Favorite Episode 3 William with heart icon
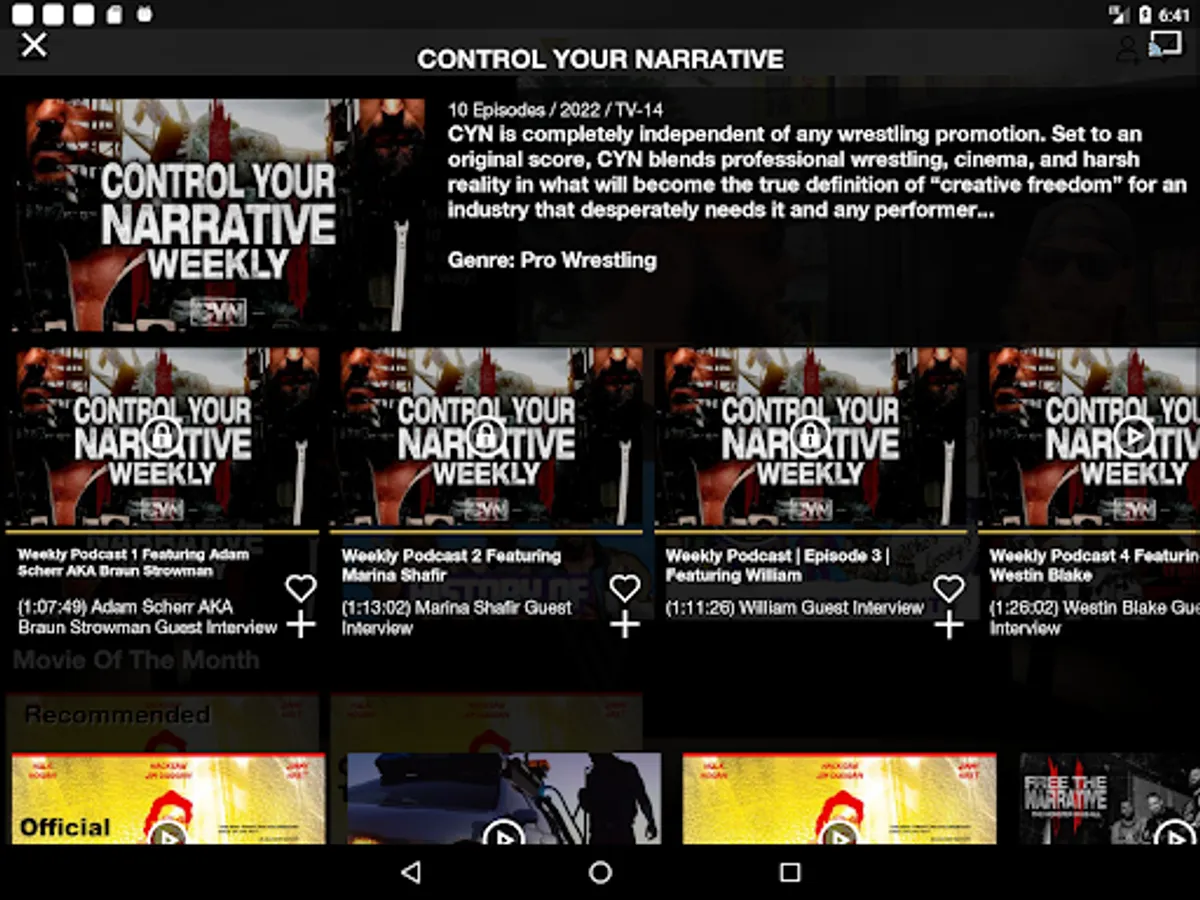This screenshot has height=900, width=1200. point(949,588)
